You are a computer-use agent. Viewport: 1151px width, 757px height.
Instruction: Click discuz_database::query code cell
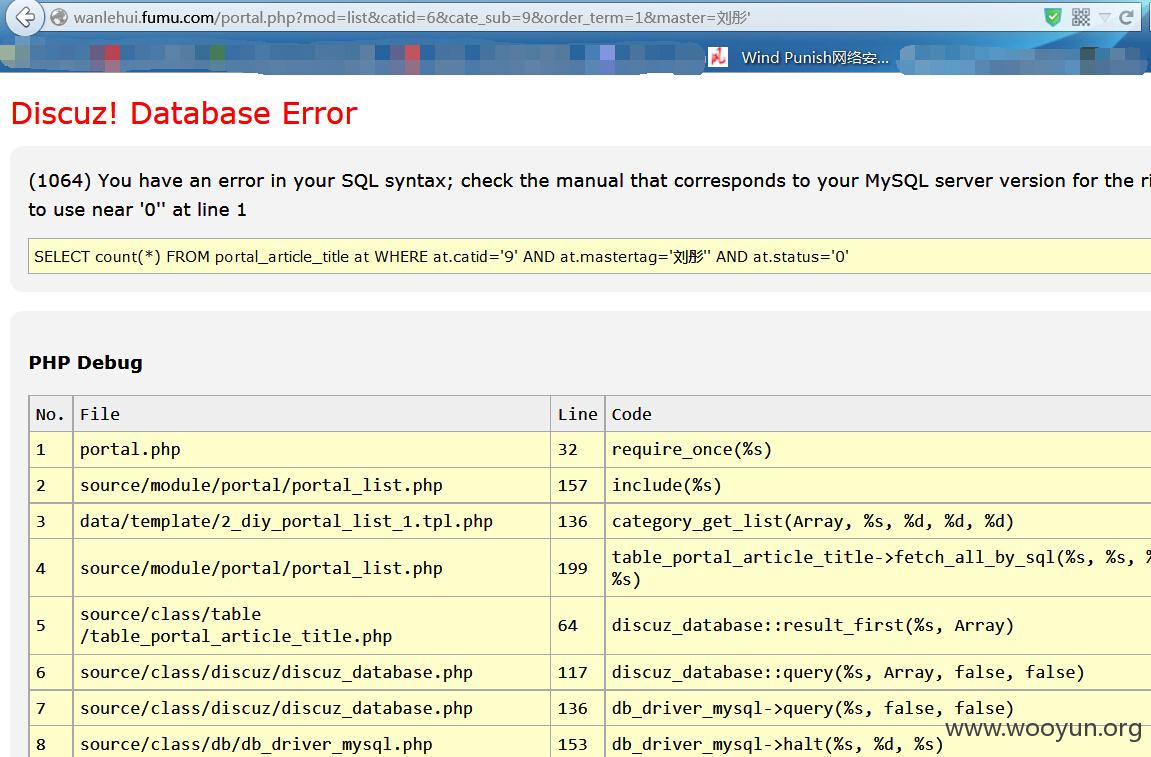coord(878,673)
